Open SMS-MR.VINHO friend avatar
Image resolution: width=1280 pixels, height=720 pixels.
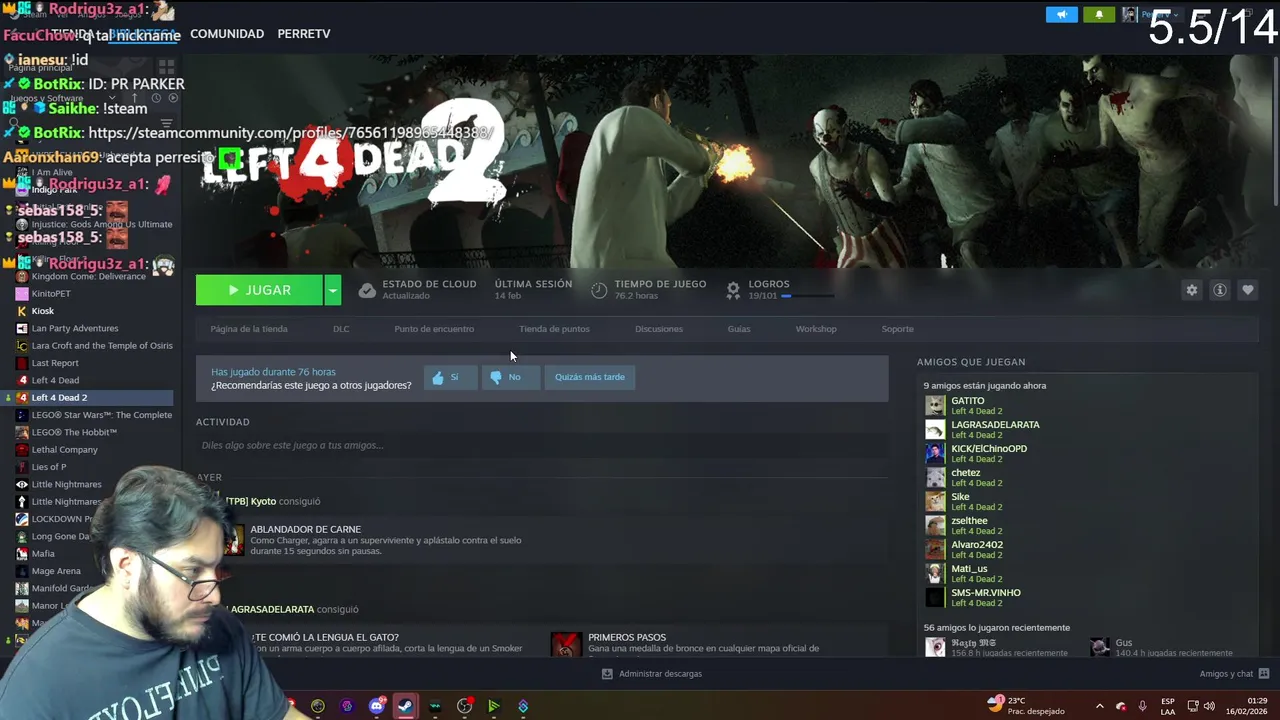(935, 598)
